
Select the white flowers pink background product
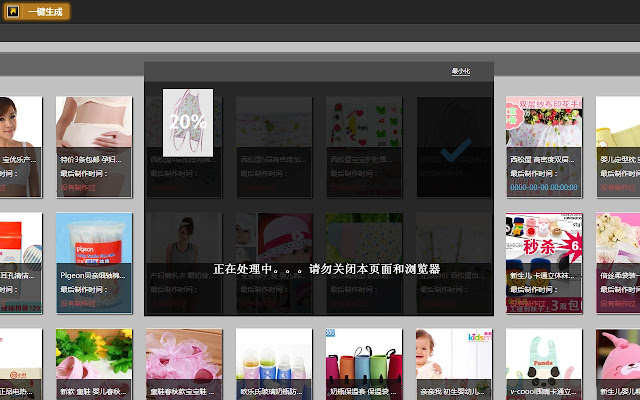[618, 263]
